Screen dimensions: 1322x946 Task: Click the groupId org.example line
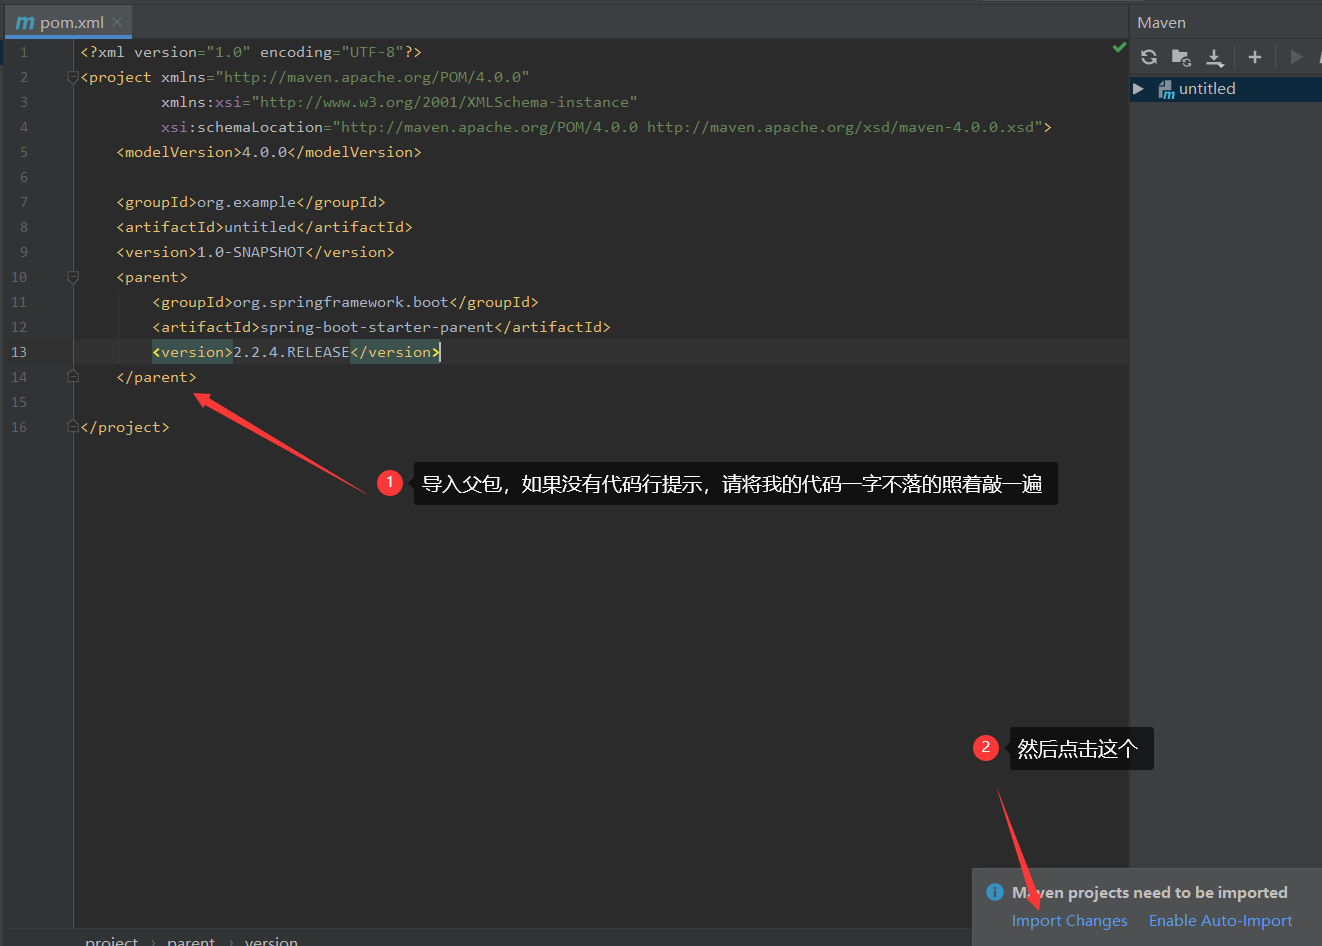pyautogui.click(x=251, y=202)
